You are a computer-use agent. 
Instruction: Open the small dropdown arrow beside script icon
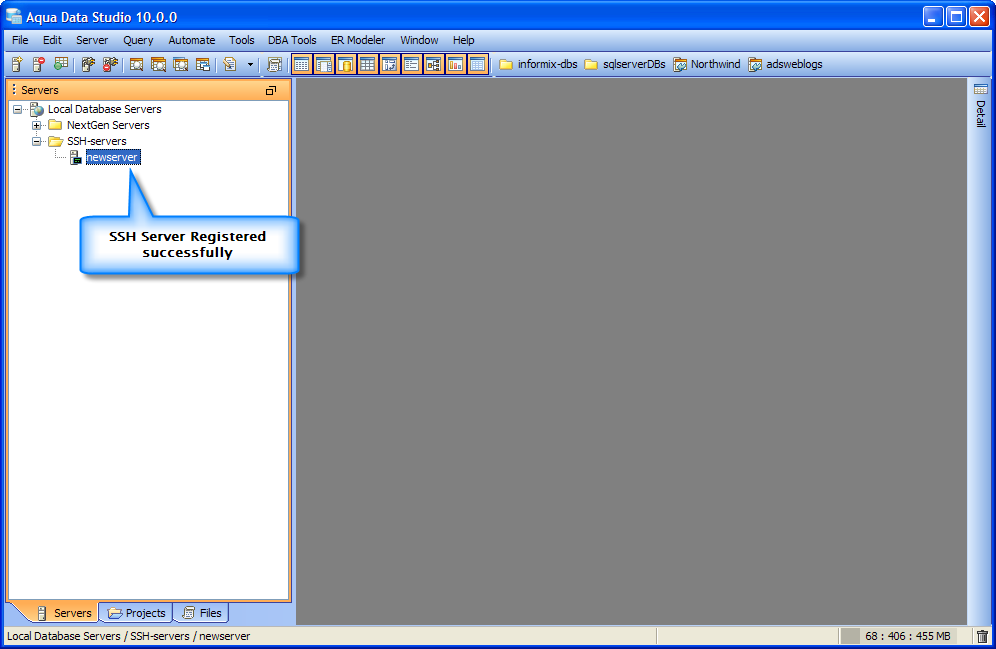coord(250,65)
